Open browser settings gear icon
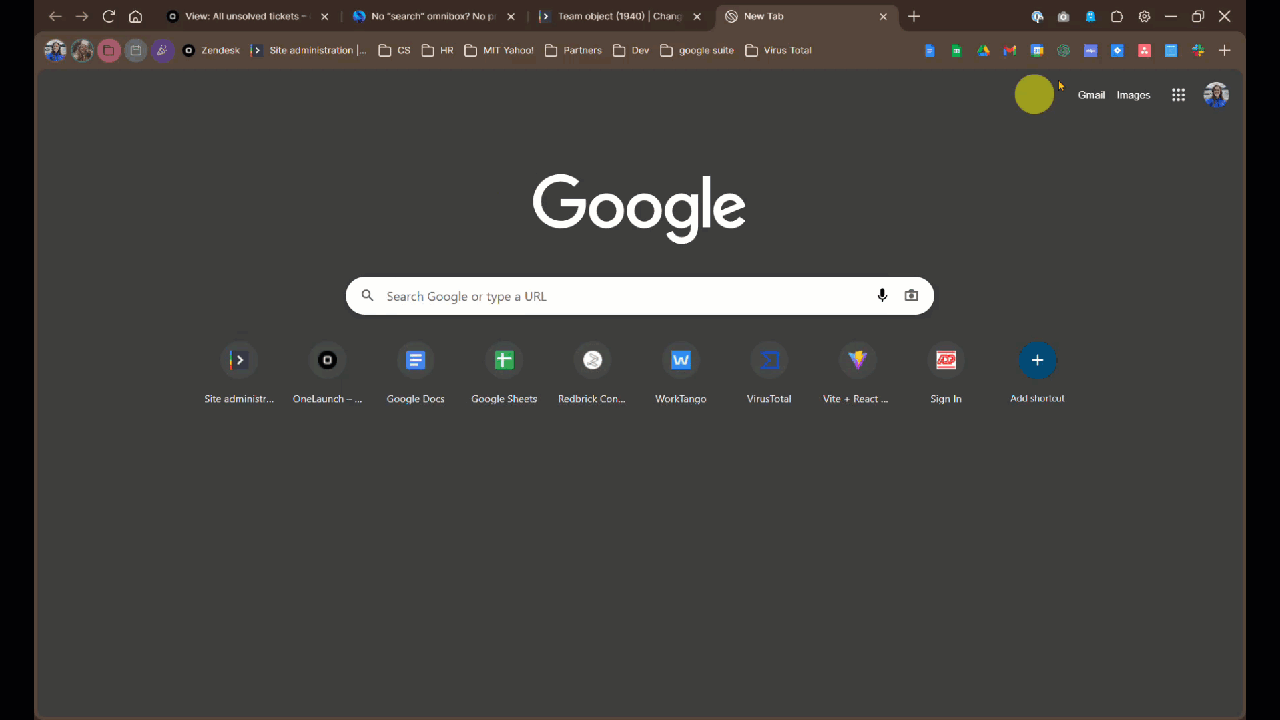The height and width of the screenshot is (720, 1280). 1144,17
